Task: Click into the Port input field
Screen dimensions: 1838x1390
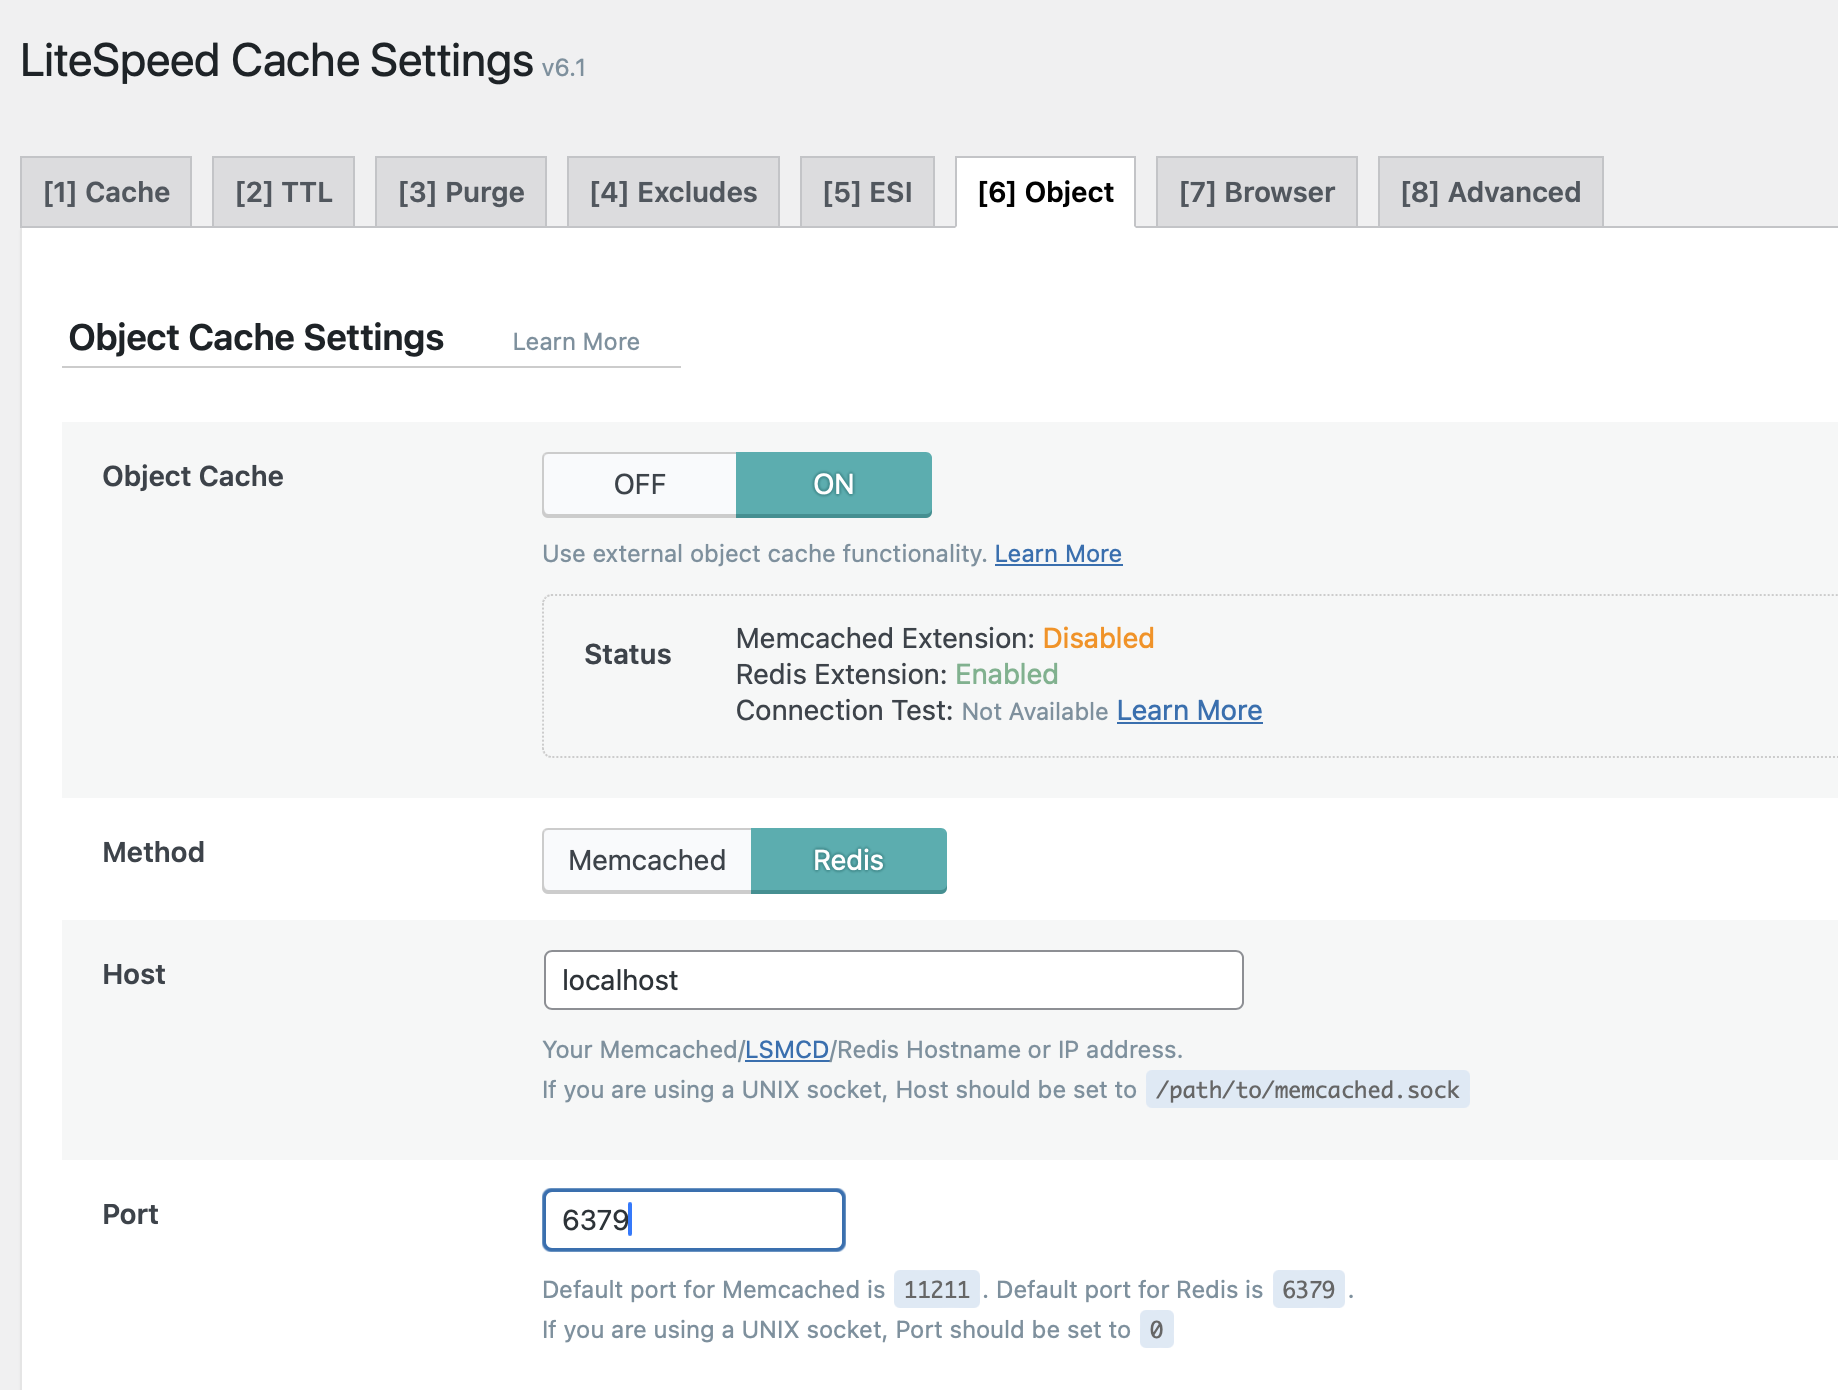Action: pyautogui.click(x=693, y=1220)
